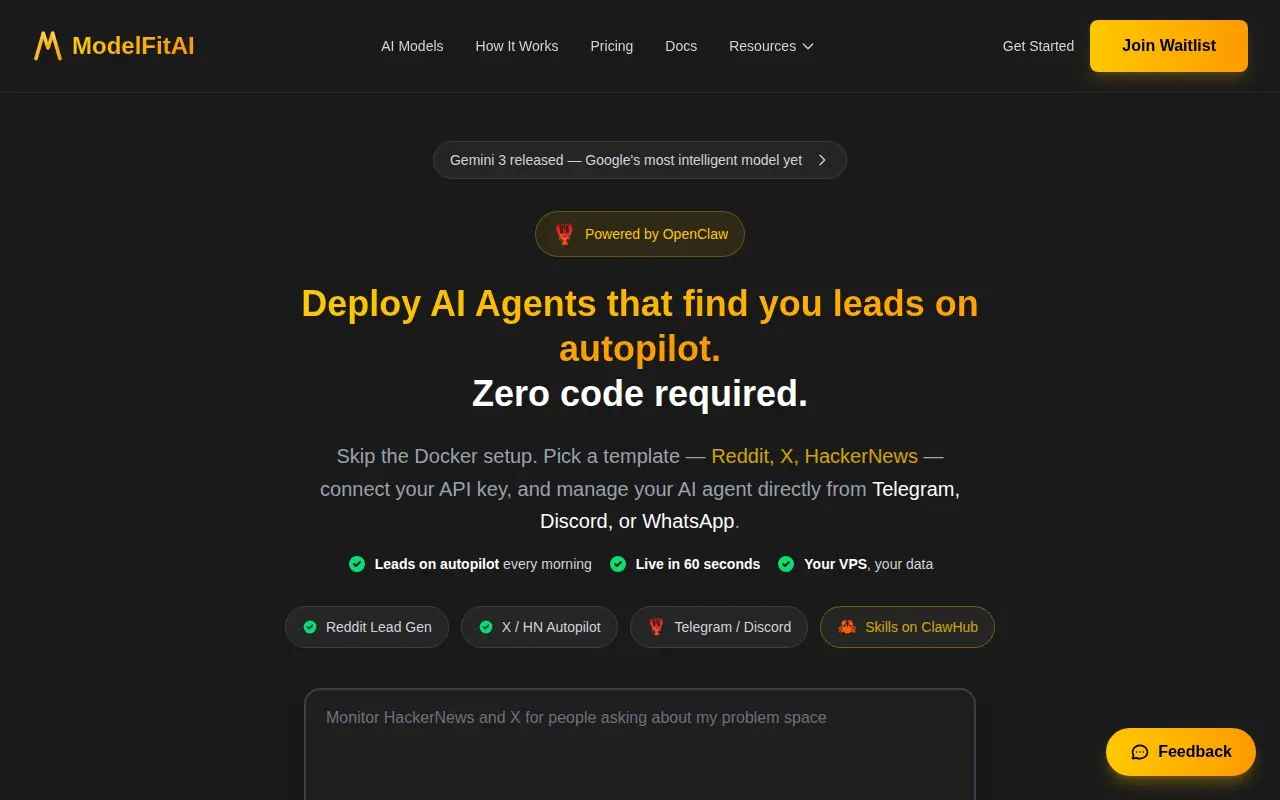Viewport: 1280px width, 800px height.
Task: Click the 'Deploy AI Agents' headline
Action: (640, 326)
